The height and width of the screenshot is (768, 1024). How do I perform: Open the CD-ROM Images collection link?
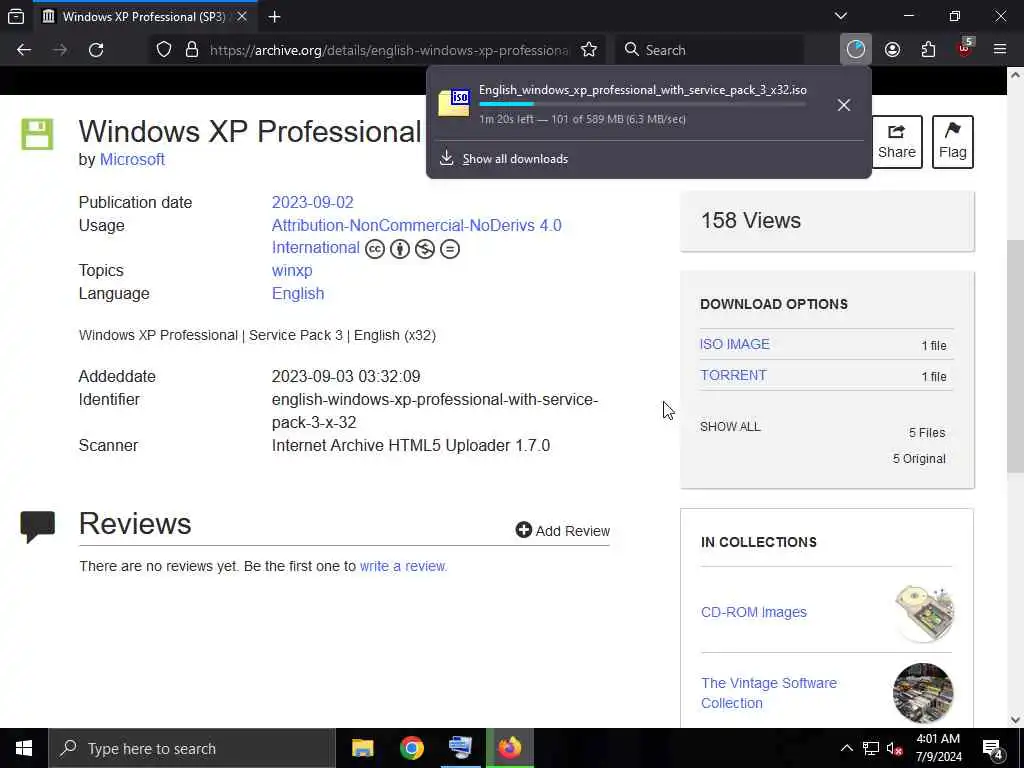tap(754, 613)
